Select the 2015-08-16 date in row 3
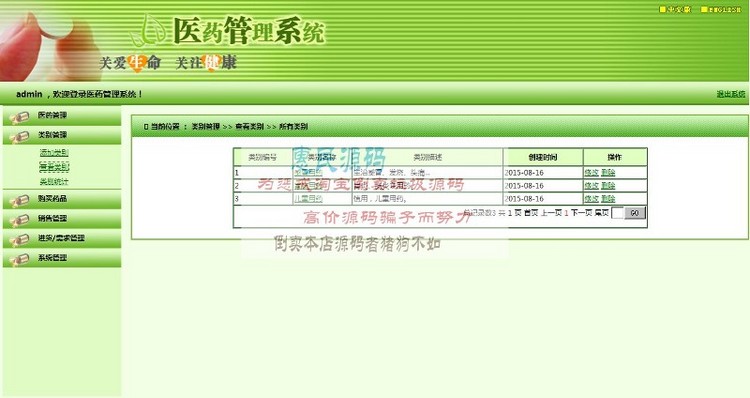750x398 pixels. coord(524,199)
